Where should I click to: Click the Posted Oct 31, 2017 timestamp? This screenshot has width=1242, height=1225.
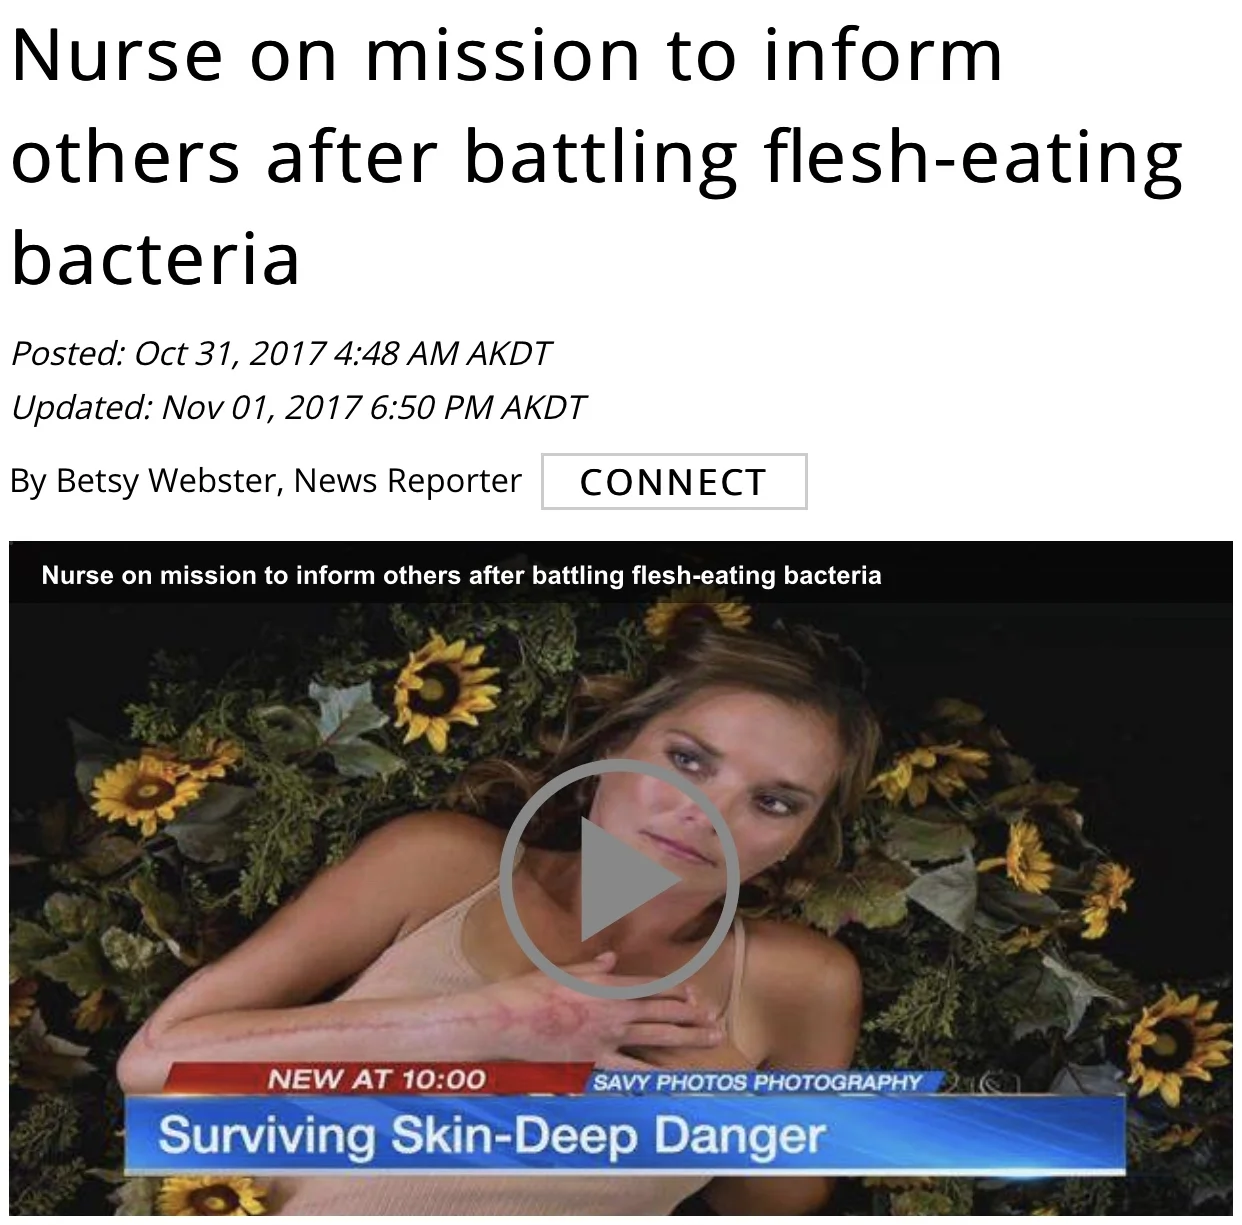[x=280, y=353]
